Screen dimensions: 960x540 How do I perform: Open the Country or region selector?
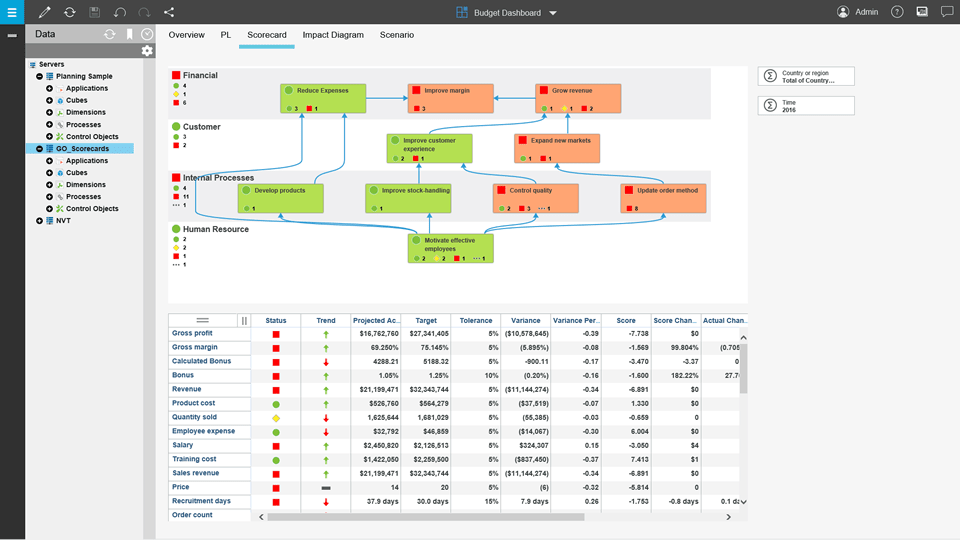pyautogui.click(x=806, y=77)
